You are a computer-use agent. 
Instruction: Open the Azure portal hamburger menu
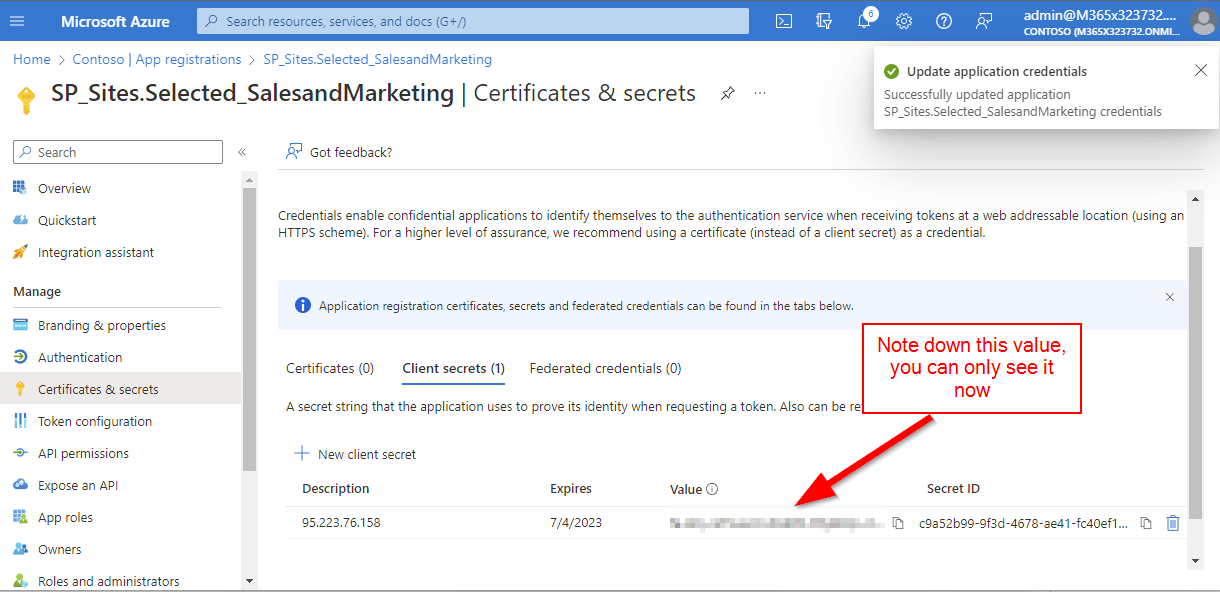[x=17, y=21]
